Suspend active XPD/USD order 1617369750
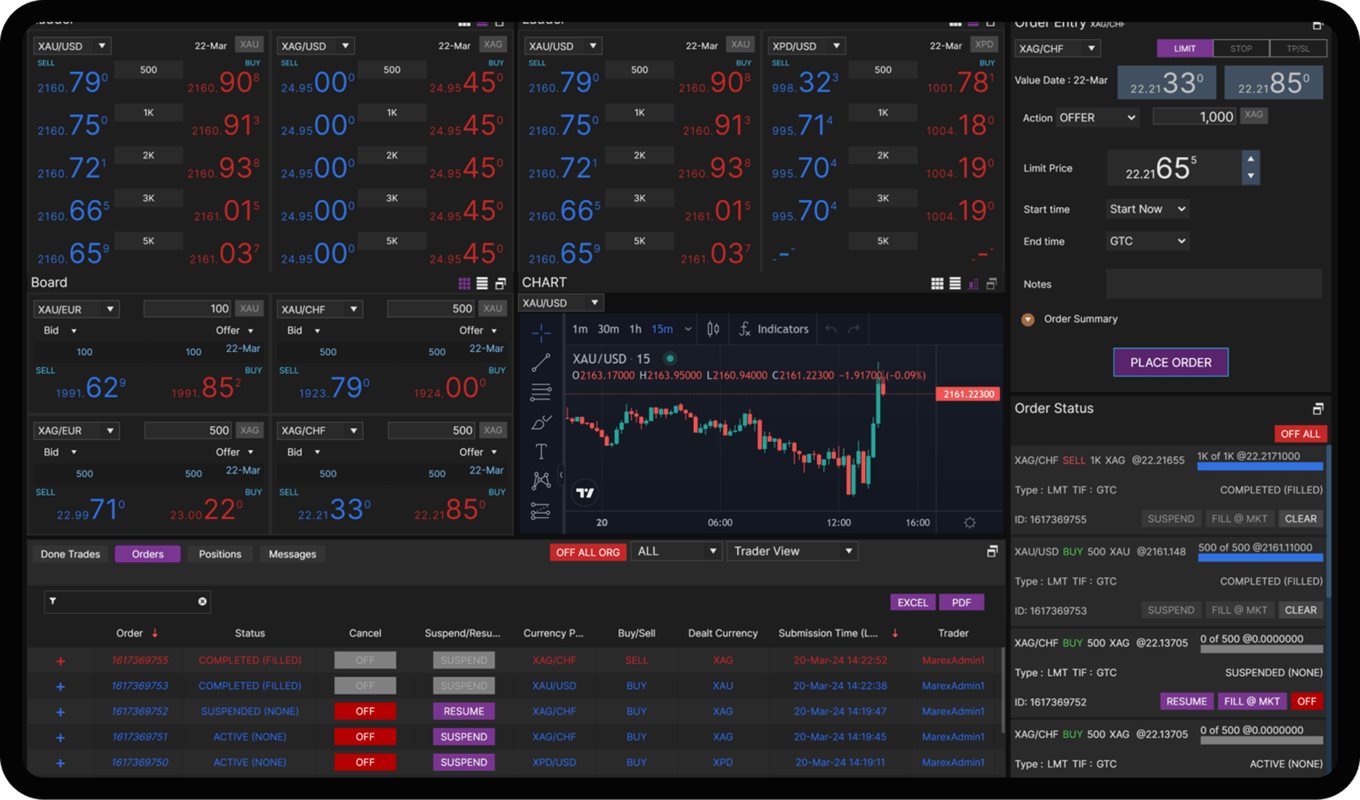Image resolution: width=1360 pixels, height=800 pixels. tap(464, 763)
